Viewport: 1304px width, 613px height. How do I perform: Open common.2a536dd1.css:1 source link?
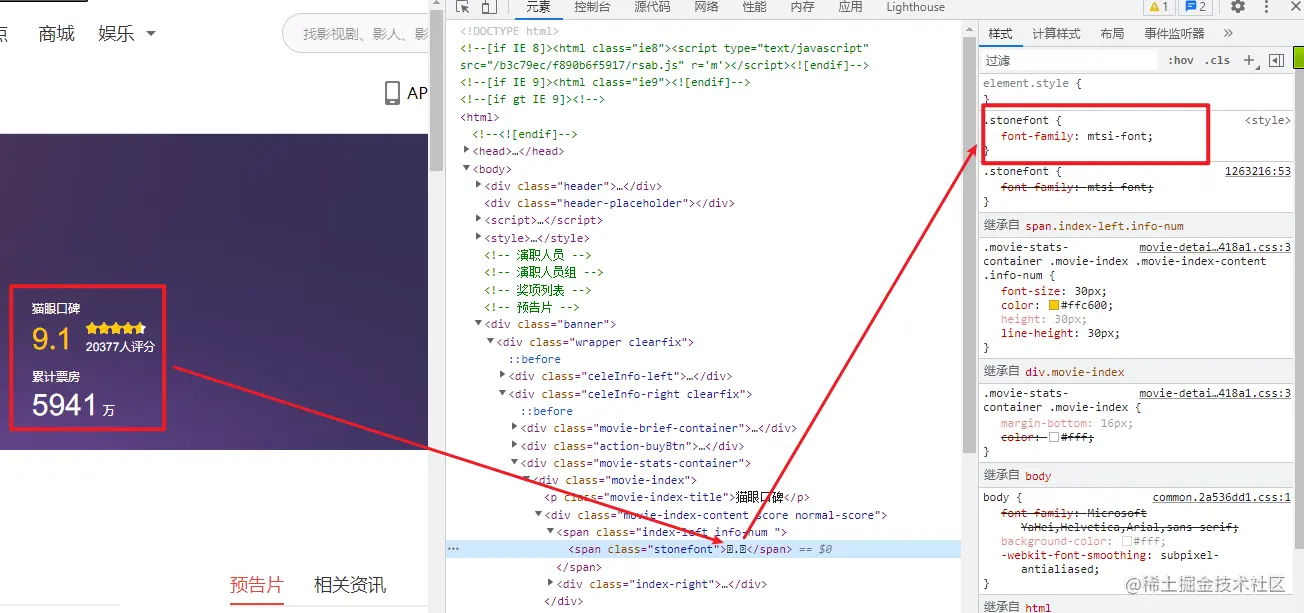pyautogui.click(x=1222, y=497)
